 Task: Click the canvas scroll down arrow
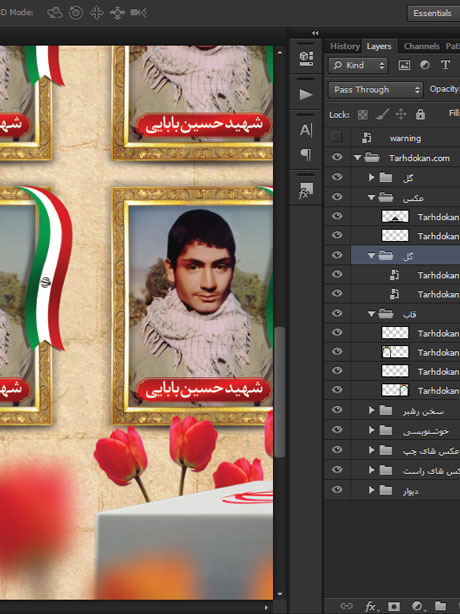click(280, 594)
